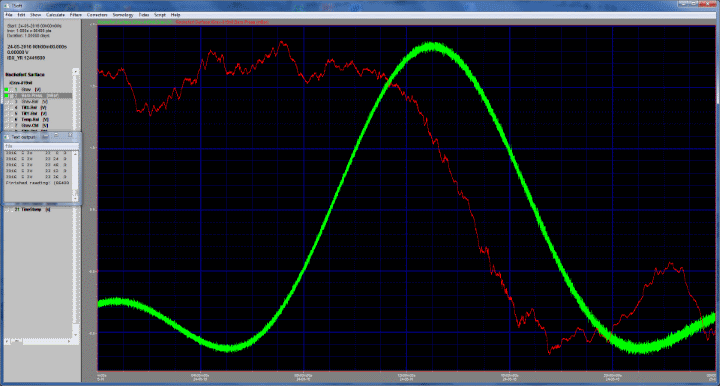Open the Filters menu
This screenshot has height=386, width=720.
pyautogui.click(x=75, y=15)
